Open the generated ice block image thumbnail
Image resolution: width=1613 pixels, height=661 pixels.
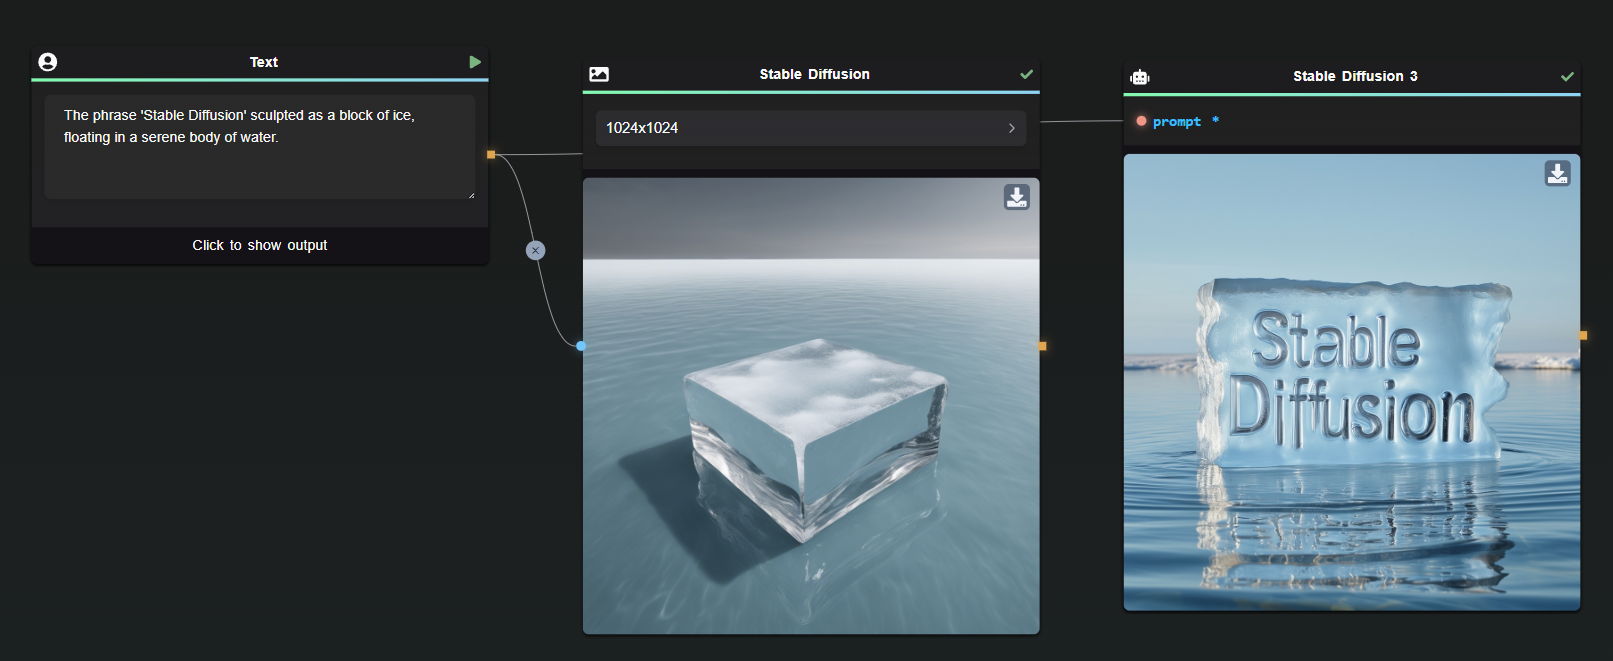(811, 406)
